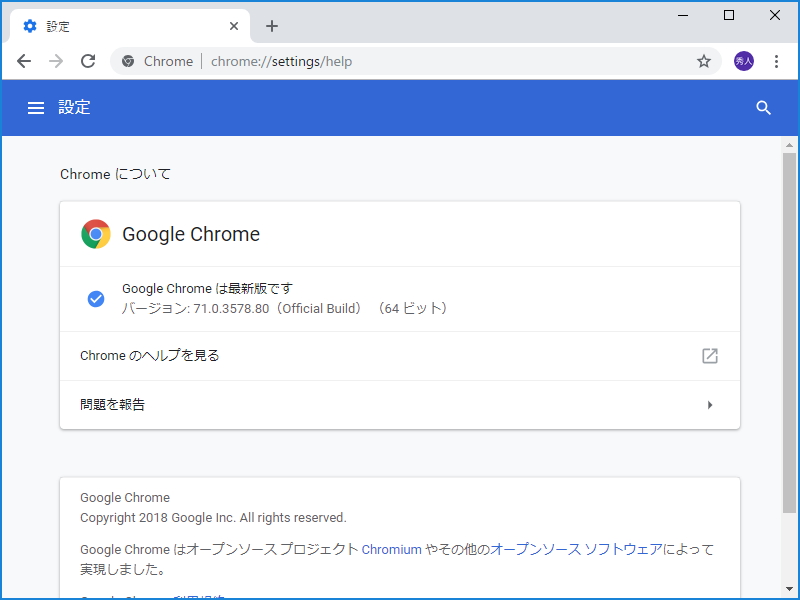The width and height of the screenshot is (800, 600).
Task: Click the Google Chrome logo icon
Action: (x=95, y=233)
